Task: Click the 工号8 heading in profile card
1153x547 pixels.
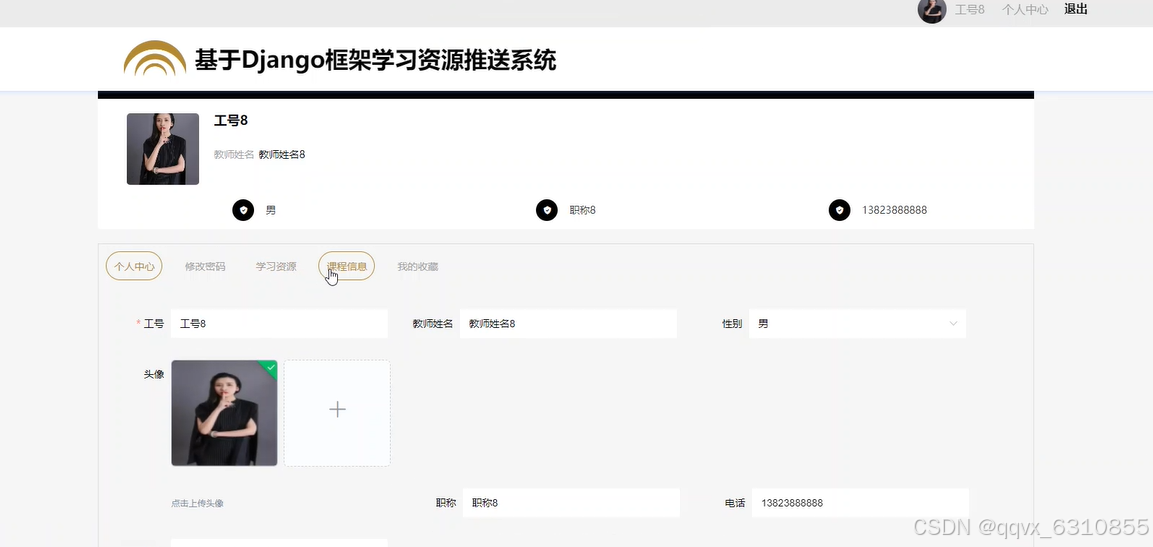Action: pyautogui.click(x=231, y=121)
